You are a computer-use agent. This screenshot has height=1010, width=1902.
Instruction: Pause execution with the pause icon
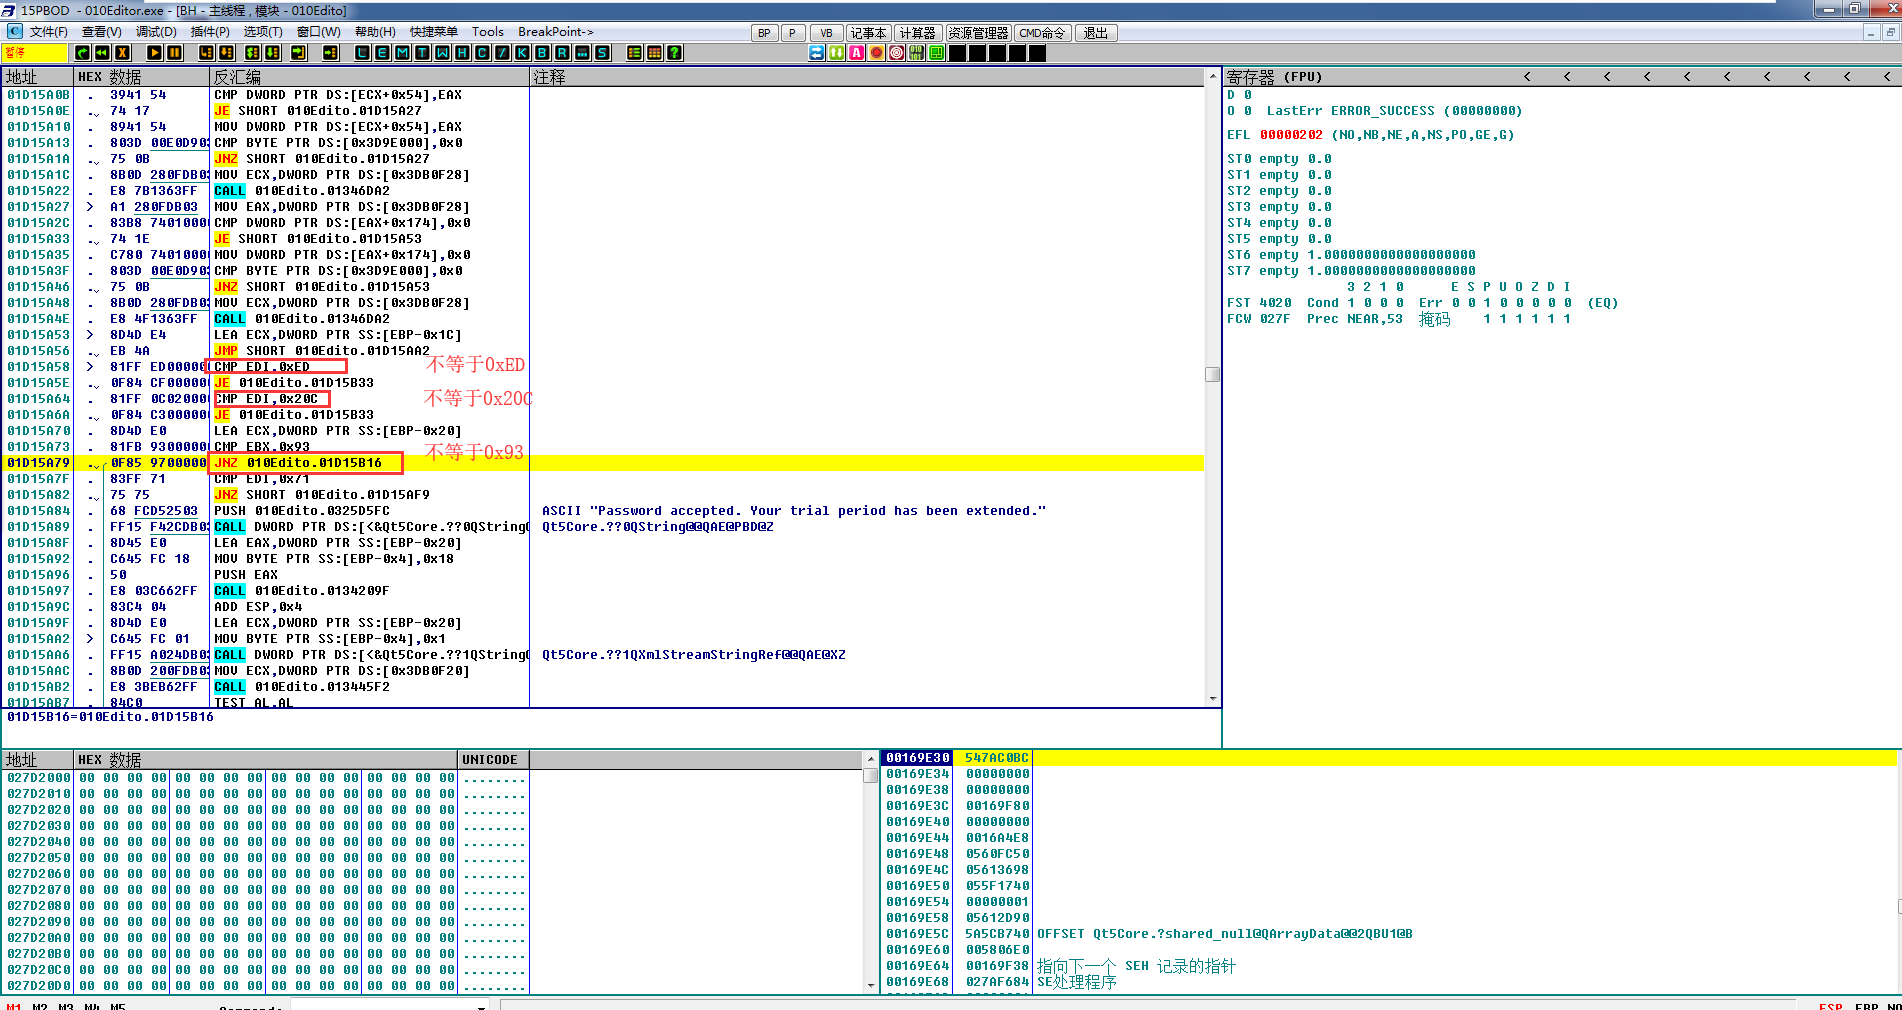pos(174,53)
